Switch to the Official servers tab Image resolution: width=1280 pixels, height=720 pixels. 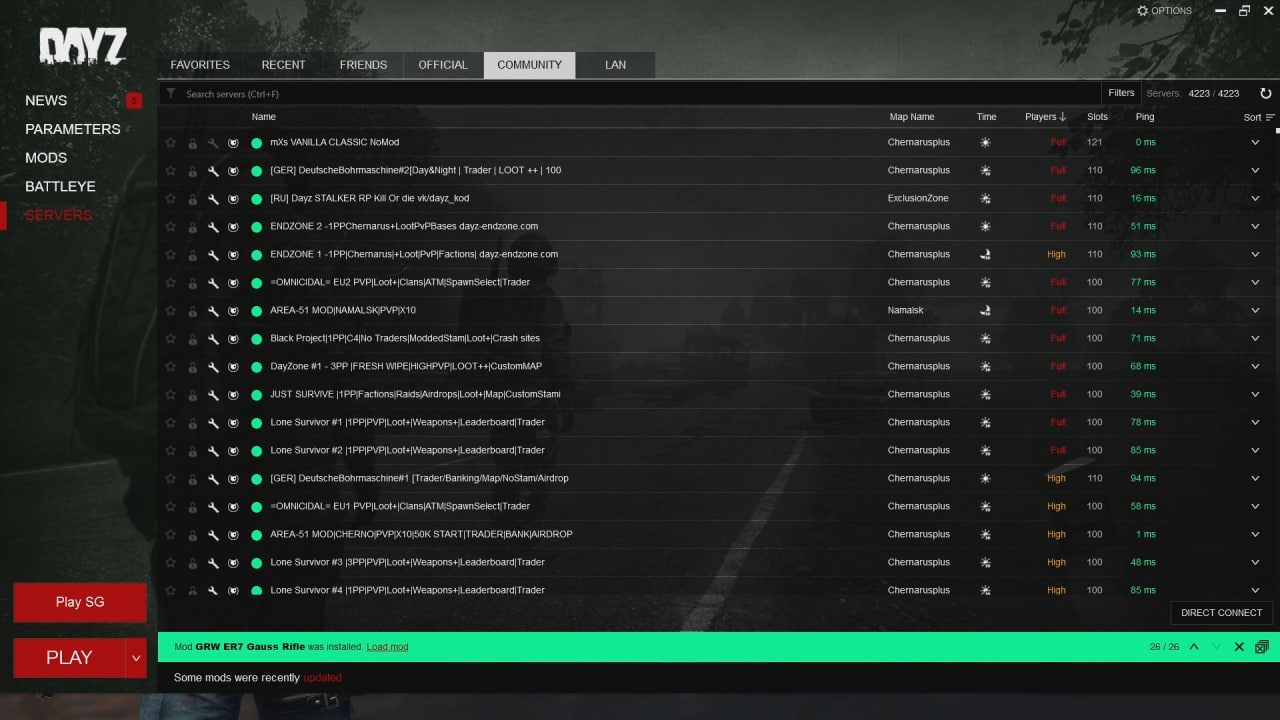point(443,65)
